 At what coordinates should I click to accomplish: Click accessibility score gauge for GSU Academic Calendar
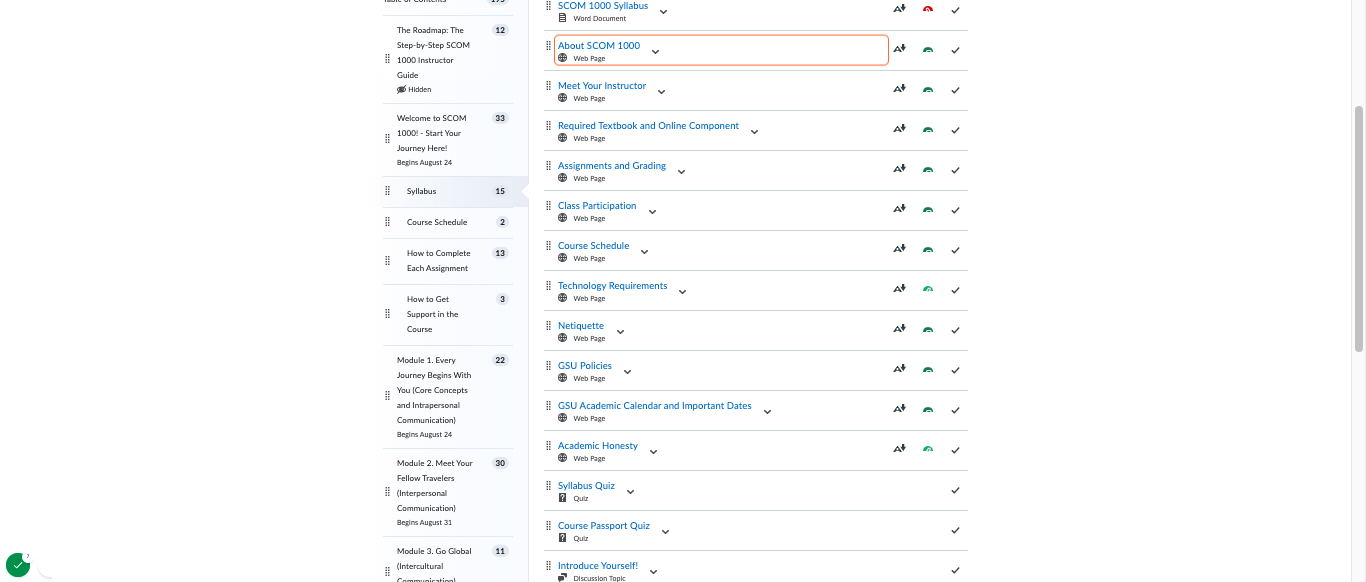pos(928,410)
